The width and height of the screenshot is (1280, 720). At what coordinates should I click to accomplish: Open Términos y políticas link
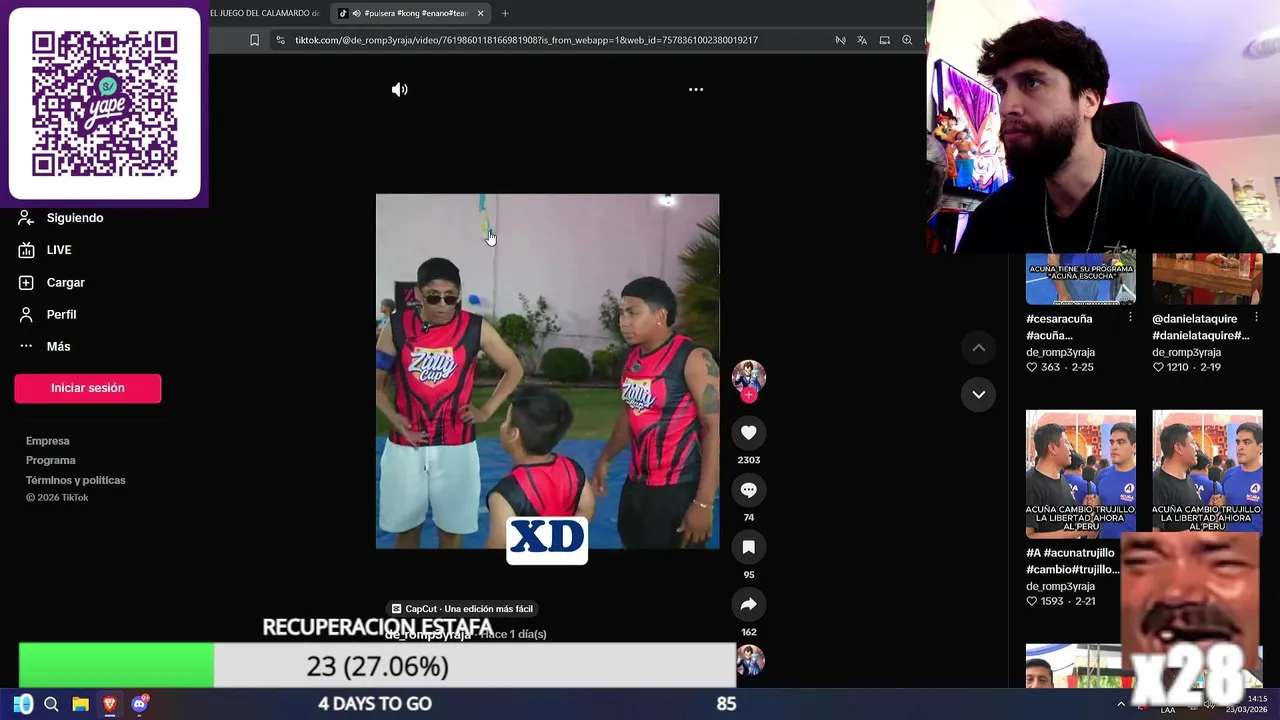point(75,480)
